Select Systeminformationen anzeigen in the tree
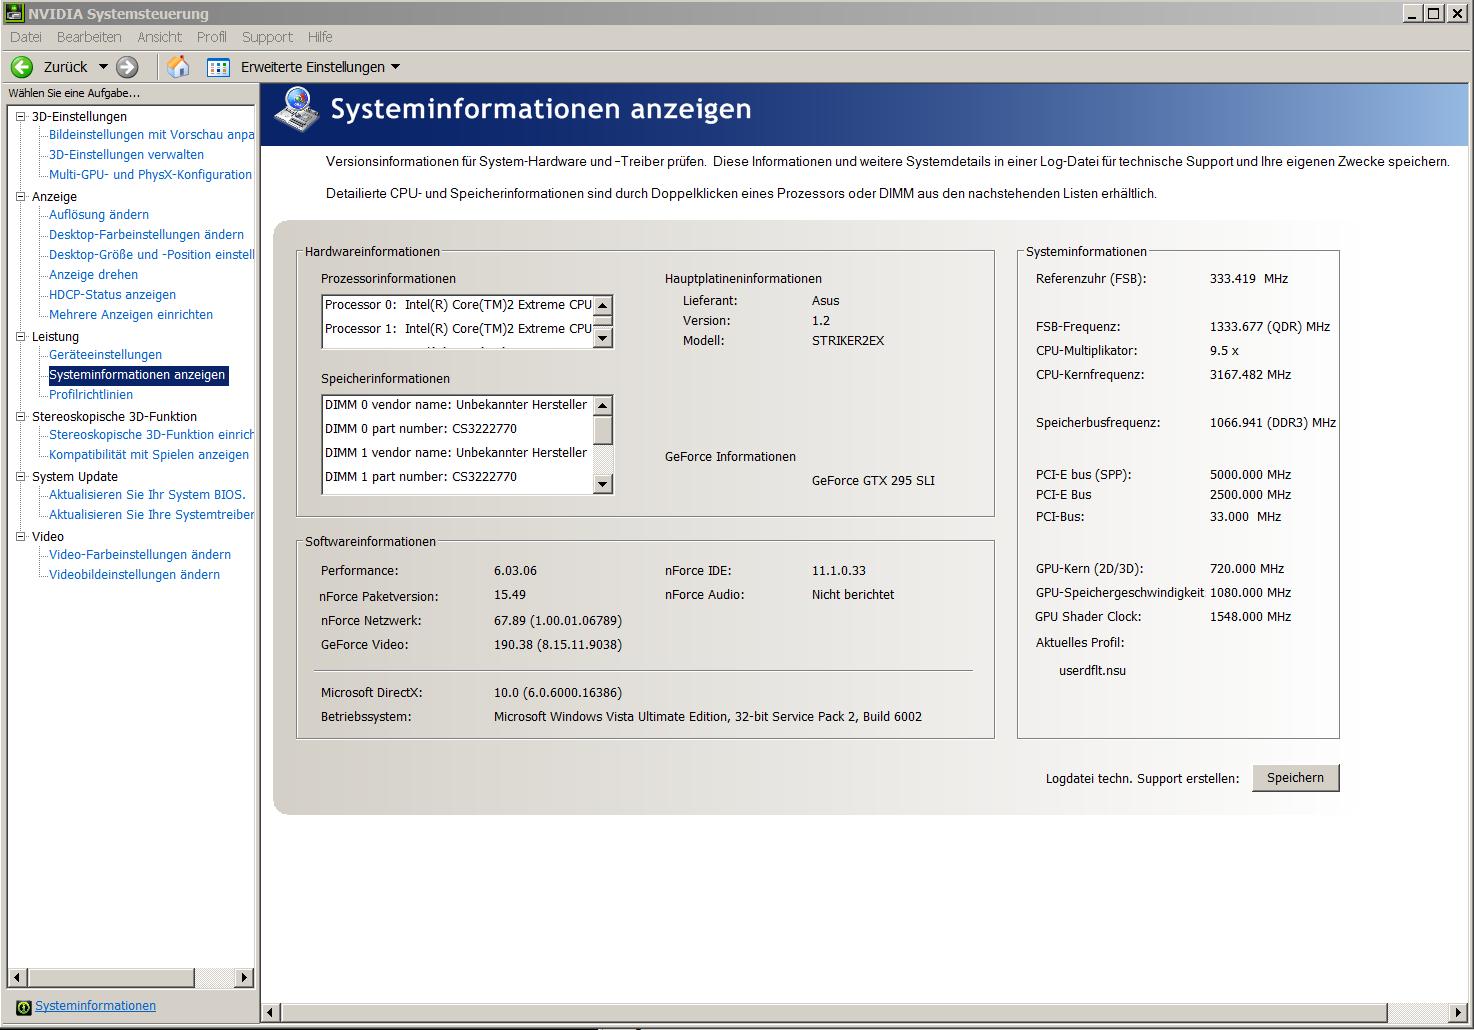The image size is (1474, 1030). tap(137, 375)
